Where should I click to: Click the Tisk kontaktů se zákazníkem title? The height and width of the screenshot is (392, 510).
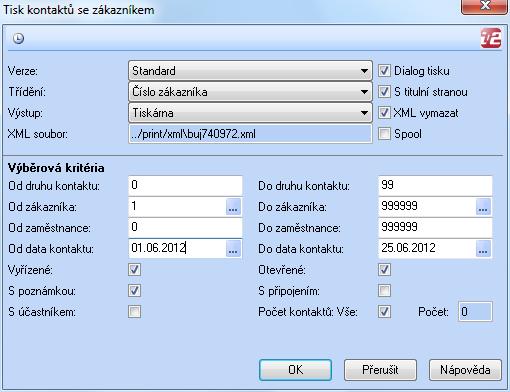pyautogui.click(x=79, y=10)
